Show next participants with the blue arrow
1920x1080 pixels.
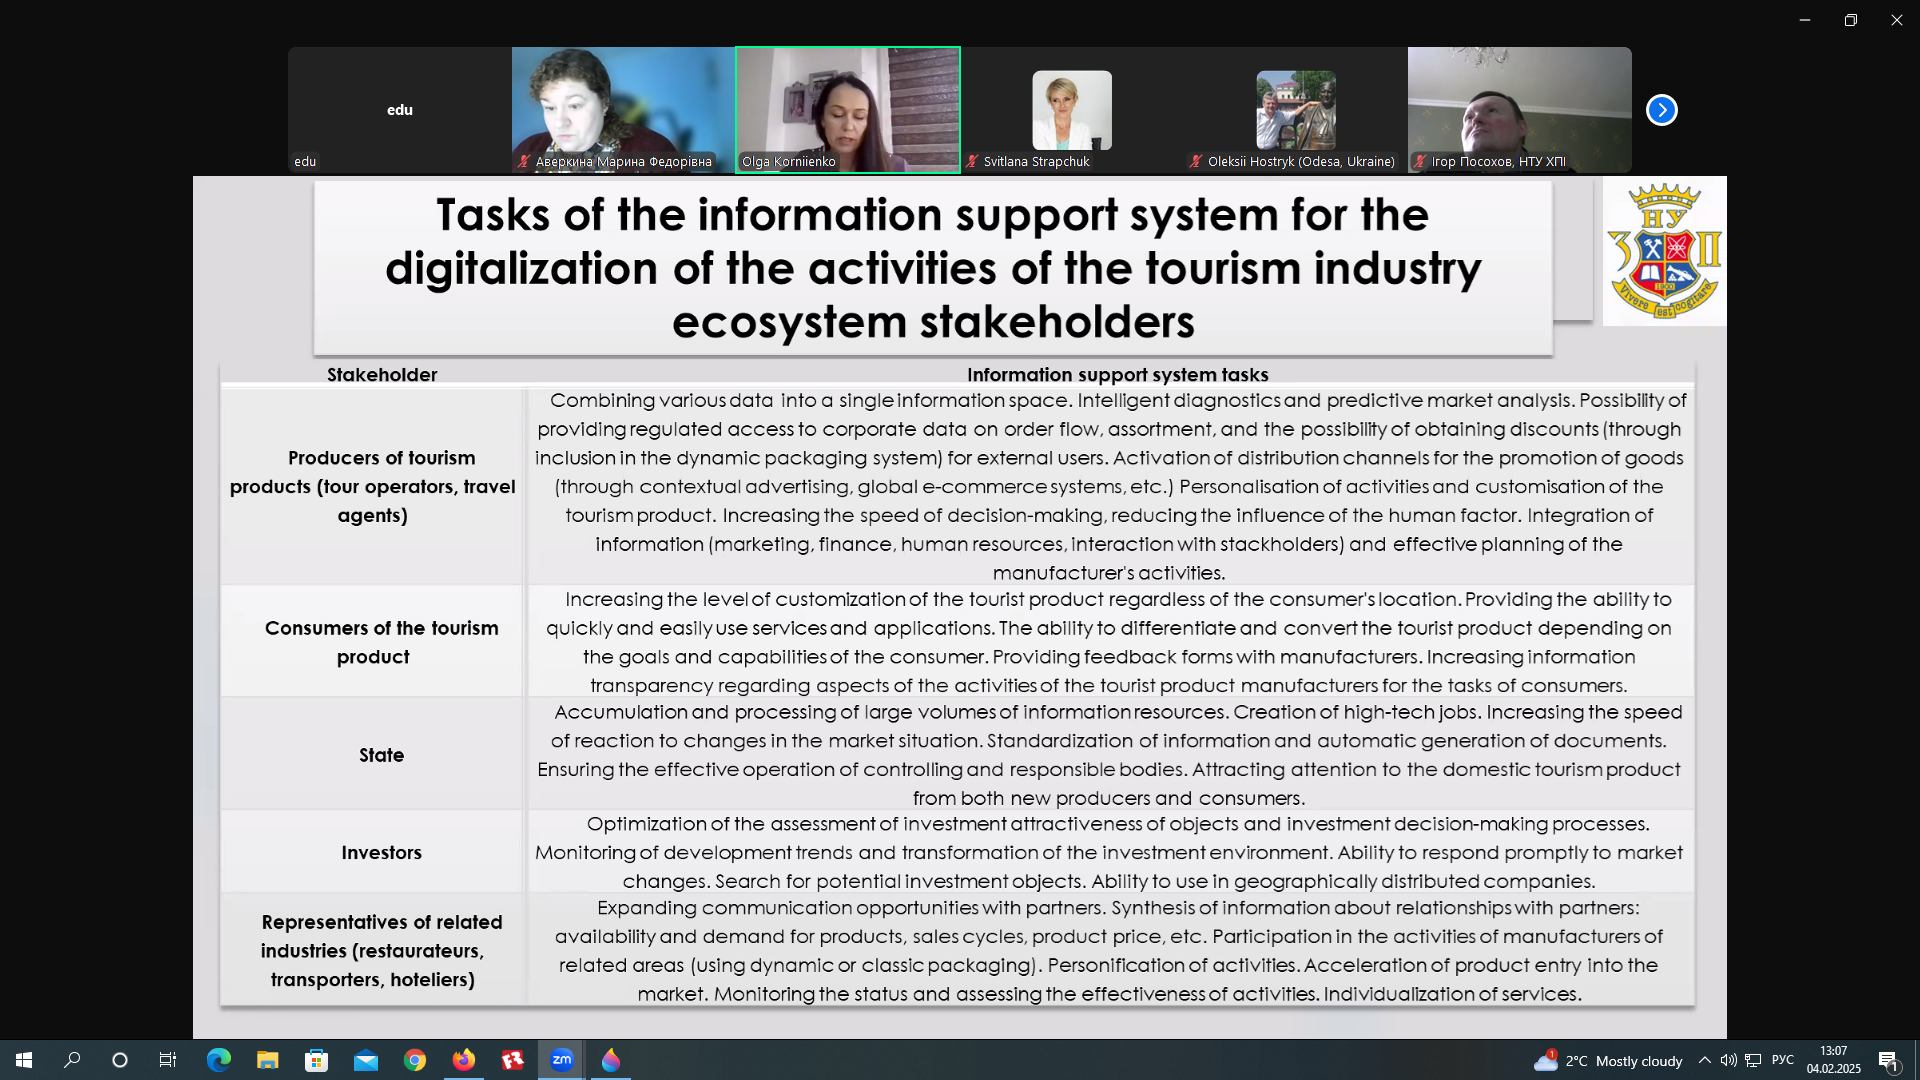click(x=1661, y=110)
